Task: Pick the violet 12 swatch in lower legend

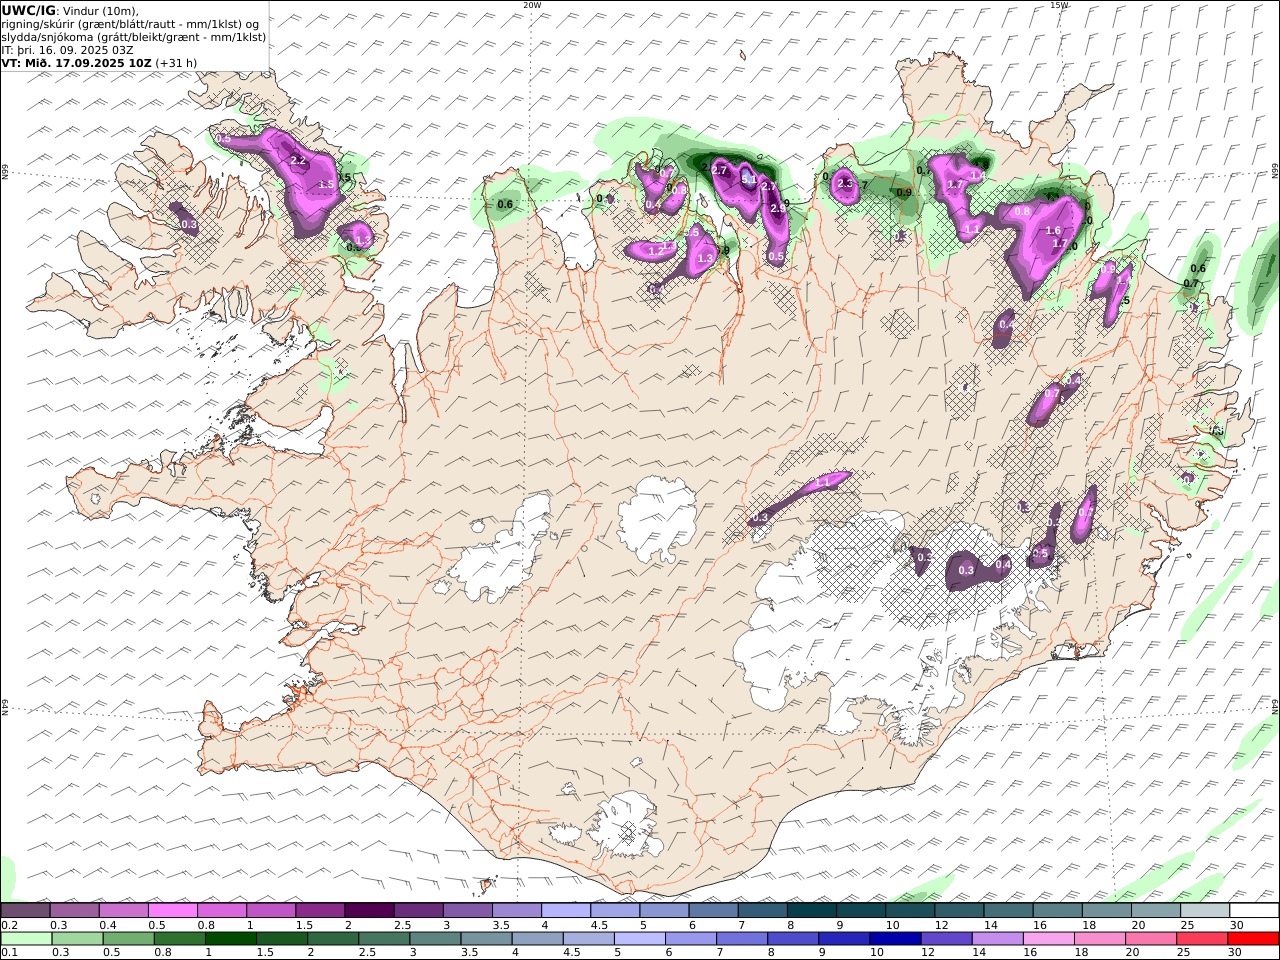Action: [947, 939]
